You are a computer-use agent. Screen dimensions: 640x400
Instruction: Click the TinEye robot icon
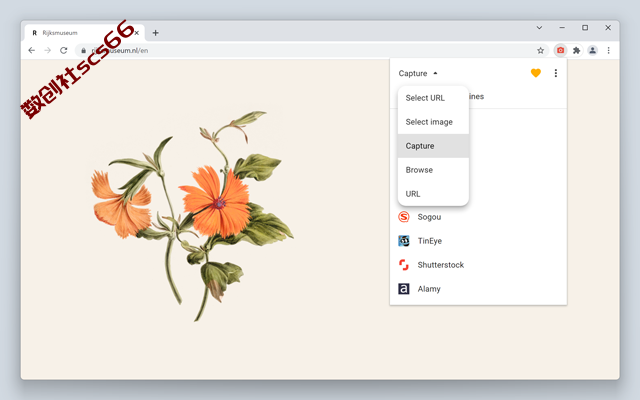coord(404,241)
